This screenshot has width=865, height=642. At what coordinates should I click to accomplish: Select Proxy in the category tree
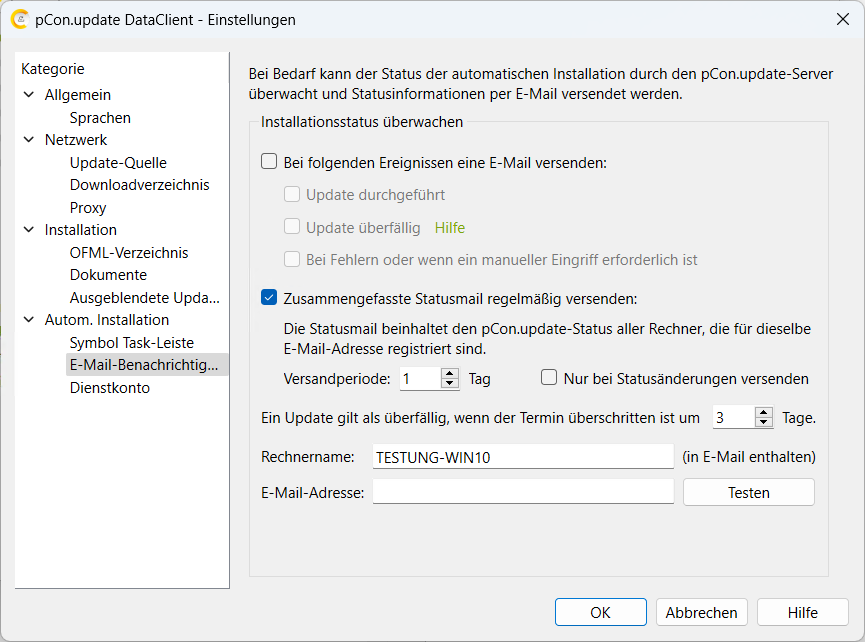(x=88, y=208)
